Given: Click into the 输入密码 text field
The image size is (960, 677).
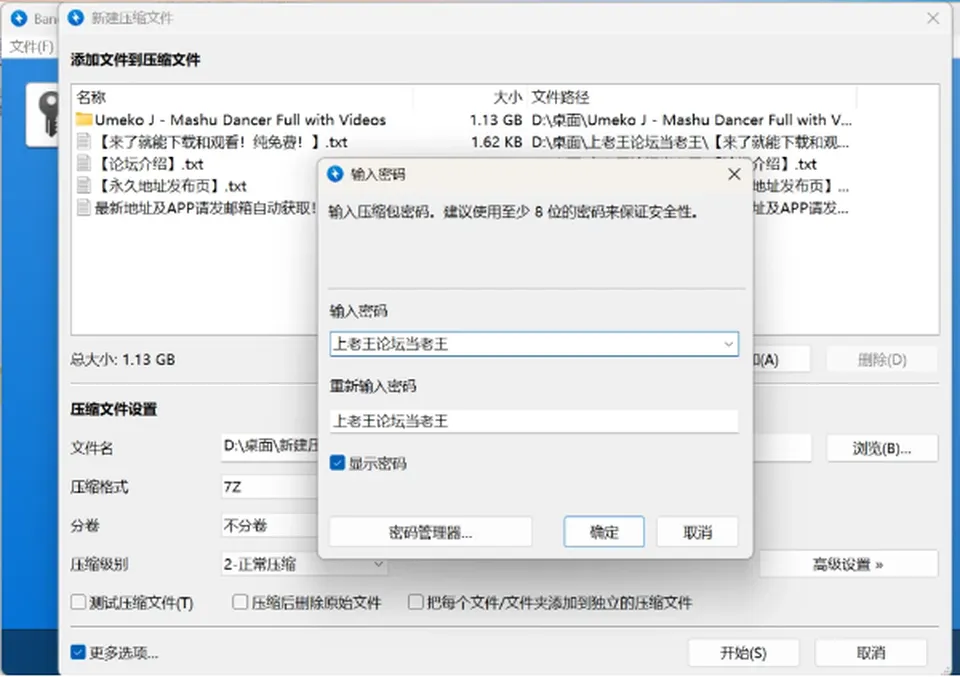Looking at the screenshot, I should coord(534,344).
